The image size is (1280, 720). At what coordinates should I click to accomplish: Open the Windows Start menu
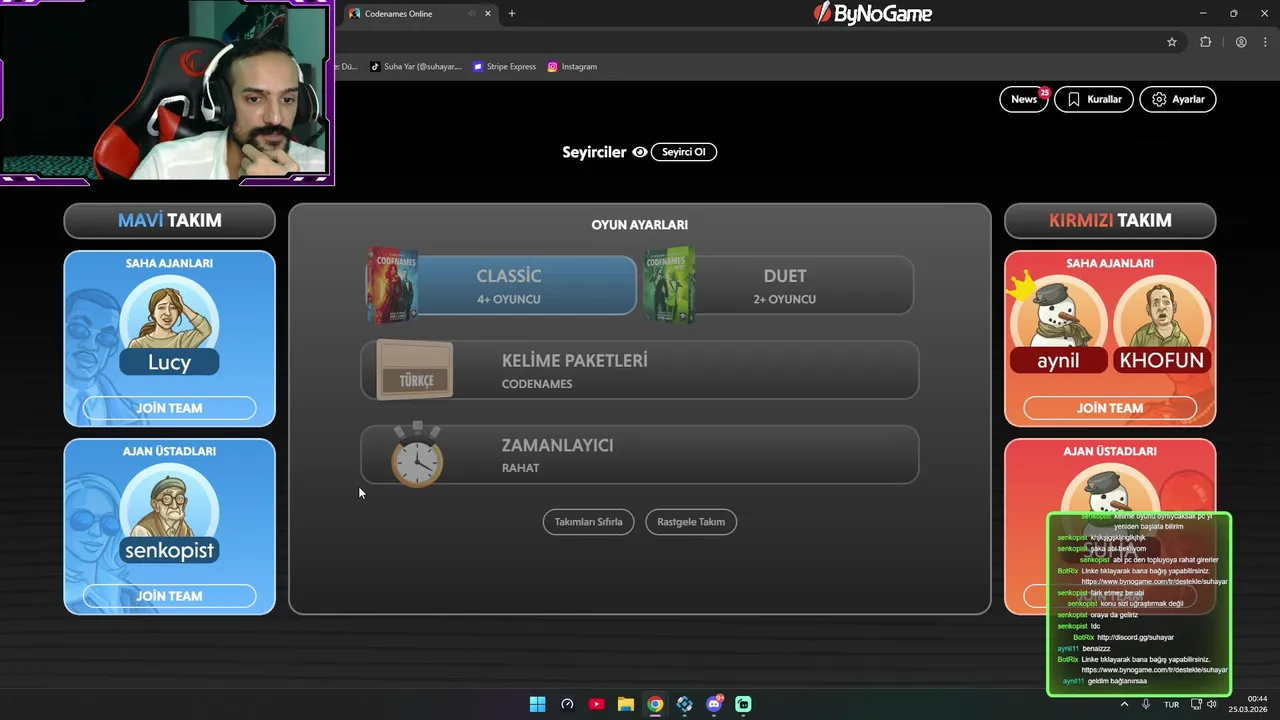[x=537, y=704]
